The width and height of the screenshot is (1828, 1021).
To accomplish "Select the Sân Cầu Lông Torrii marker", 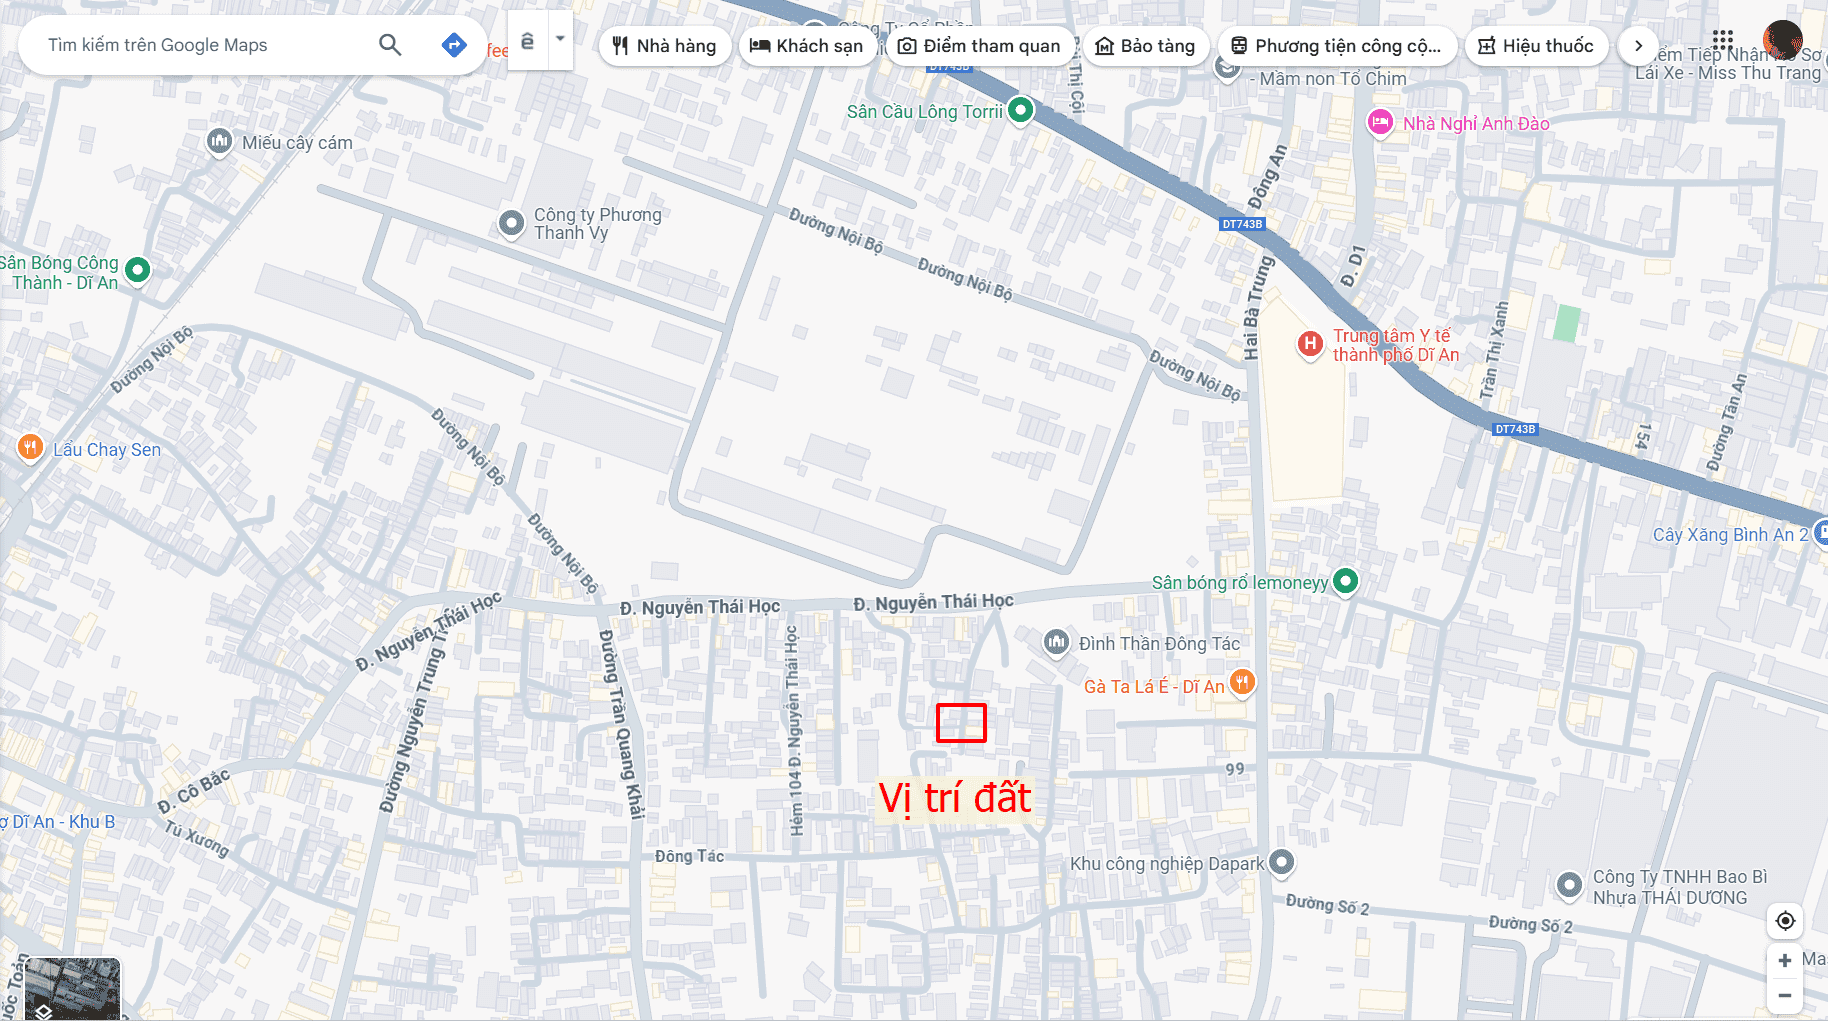I will click(1020, 110).
